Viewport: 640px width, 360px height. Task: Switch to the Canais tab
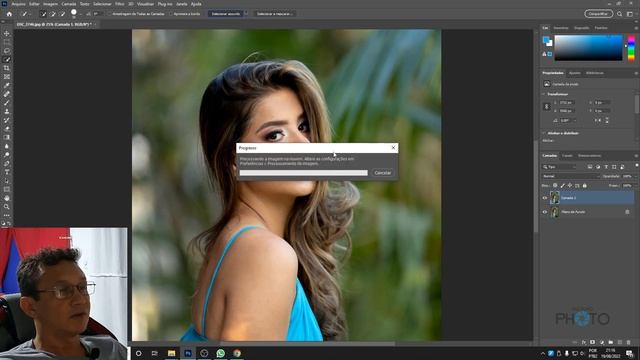(x=567, y=156)
